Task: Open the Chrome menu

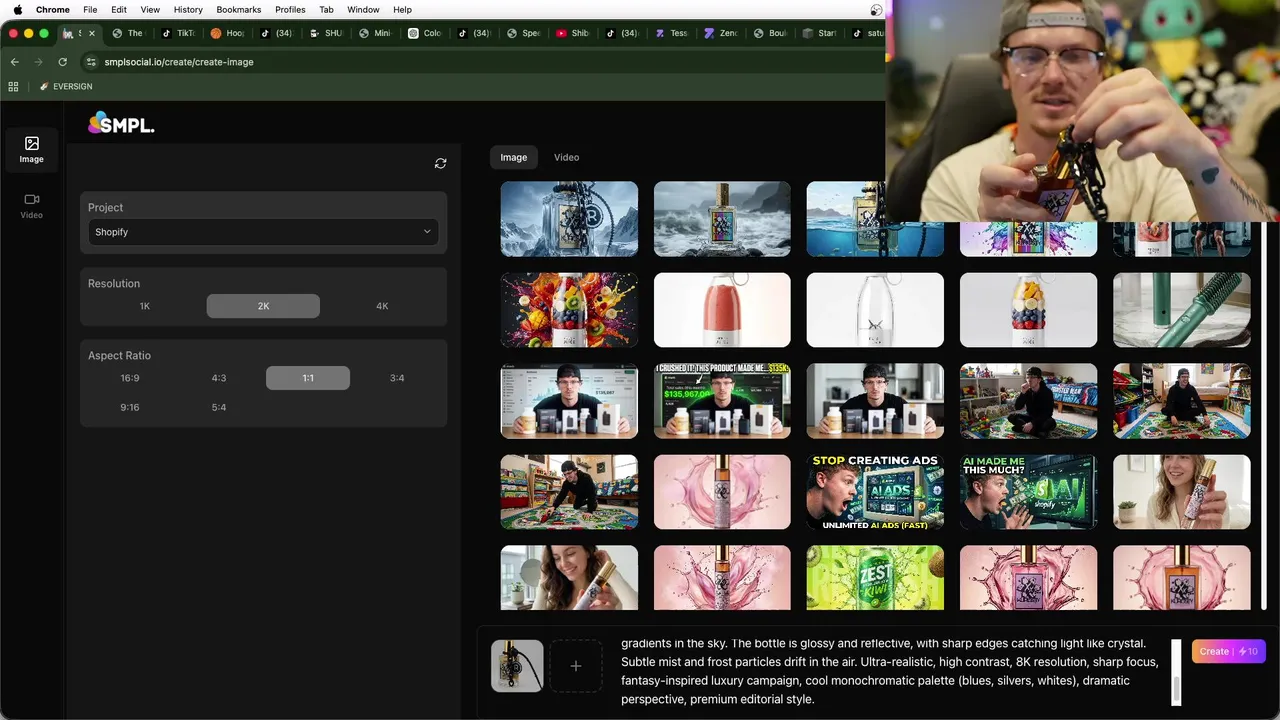Action: click(x=53, y=9)
